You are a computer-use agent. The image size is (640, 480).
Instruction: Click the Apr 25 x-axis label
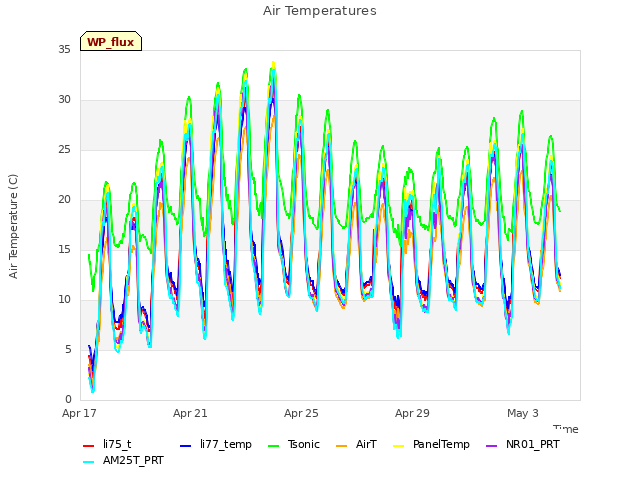click(x=301, y=413)
